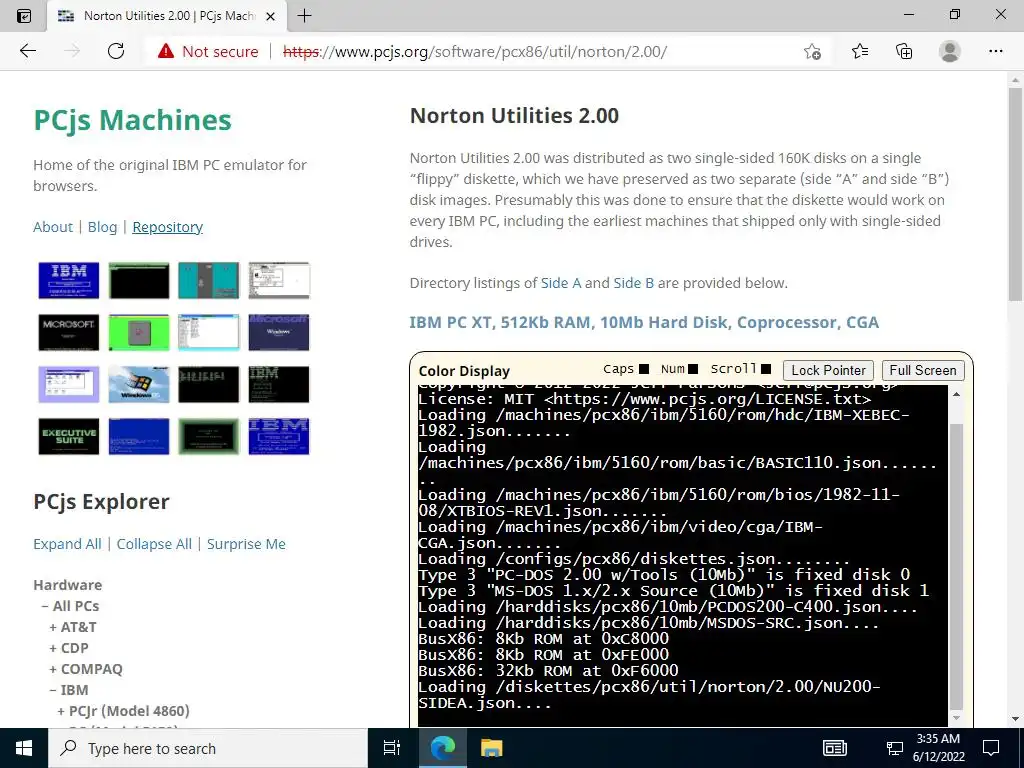Open the Executive Suite thumbnail
Image resolution: width=1024 pixels, height=768 pixels.
[x=69, y=436]
